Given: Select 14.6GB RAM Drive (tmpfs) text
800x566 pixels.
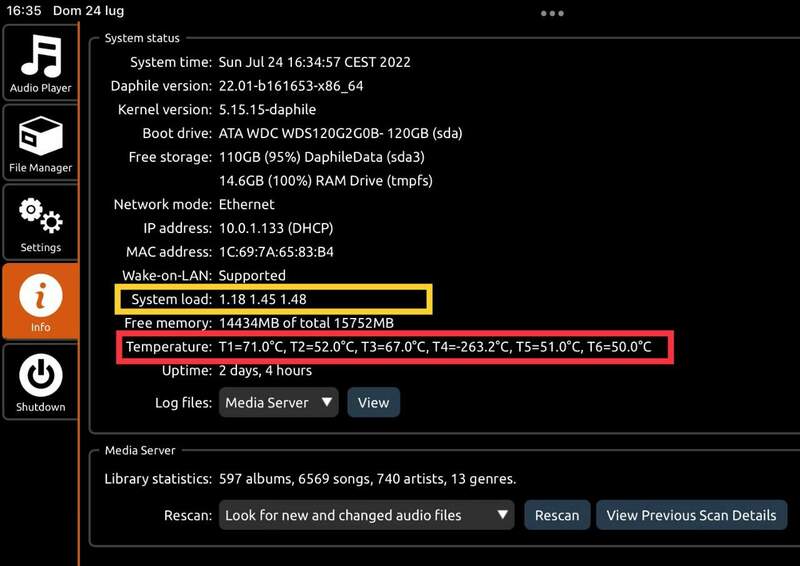Looking at the screenshot, I should (326, 181).
